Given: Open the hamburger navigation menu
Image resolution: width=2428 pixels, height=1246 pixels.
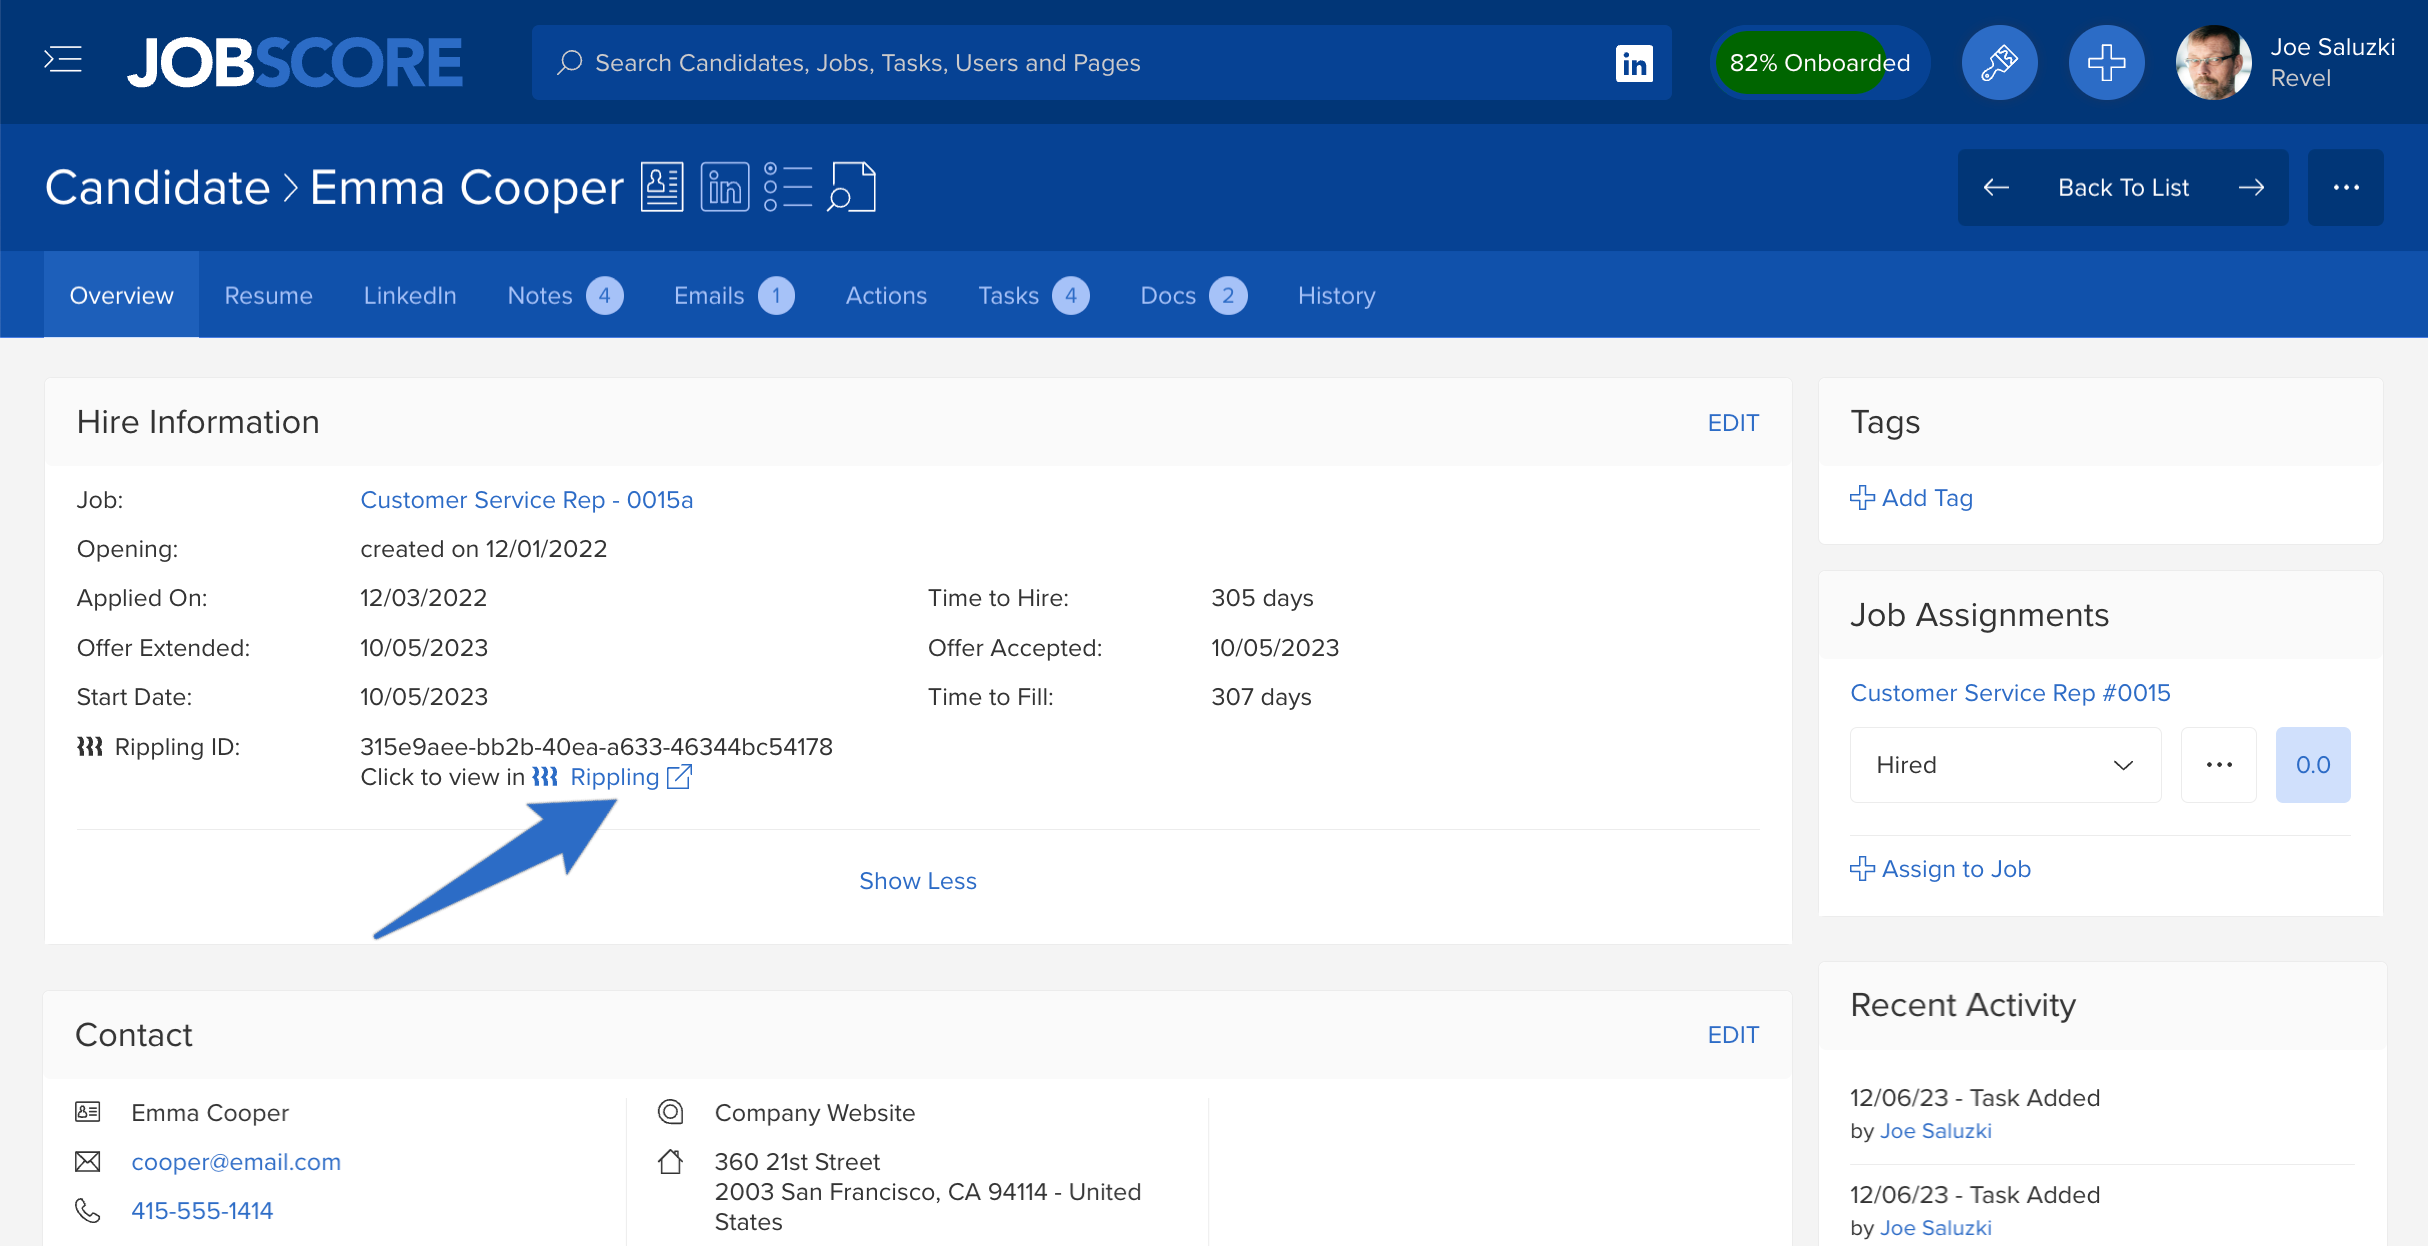Looking at the screenshot, I should tap(63, 61).
